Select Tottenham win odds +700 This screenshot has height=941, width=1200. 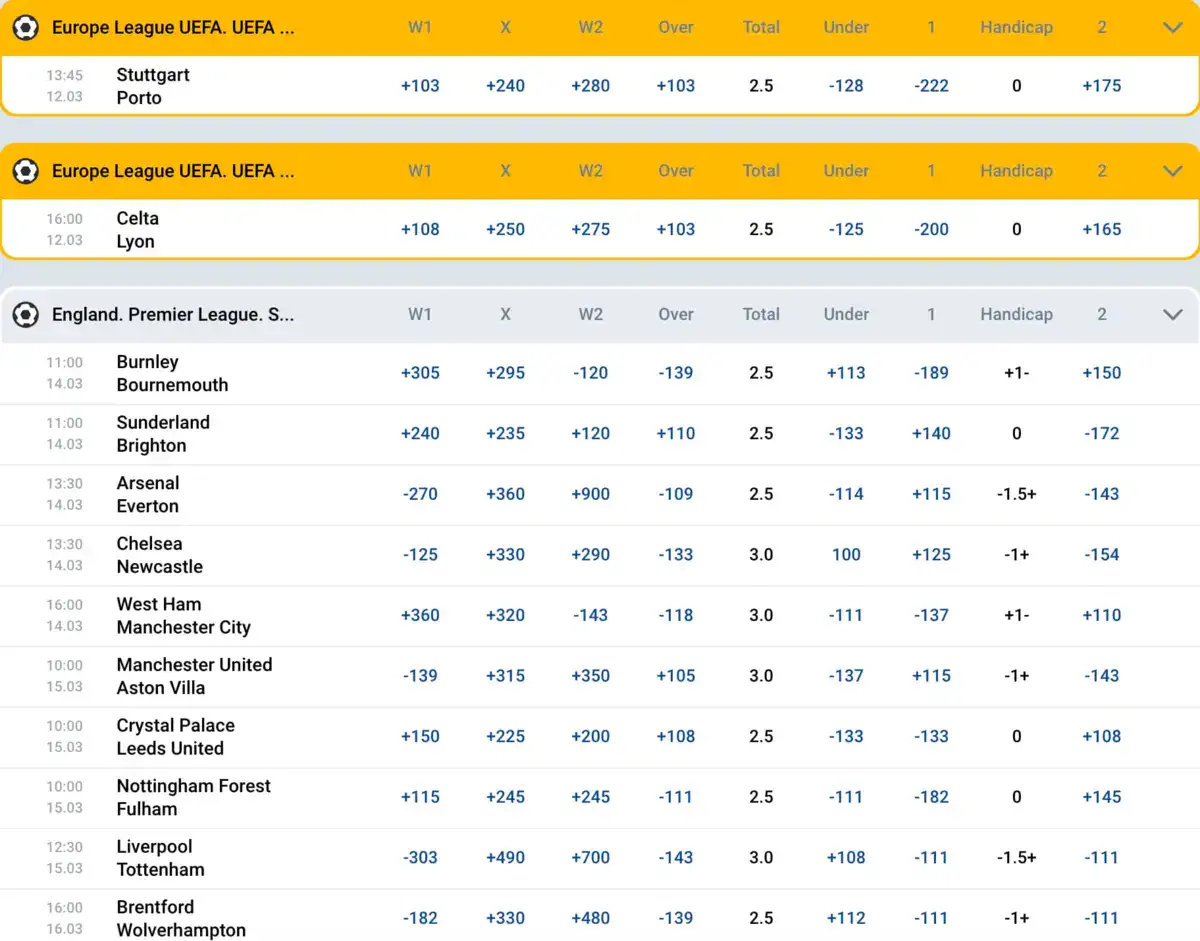[590, 858]
